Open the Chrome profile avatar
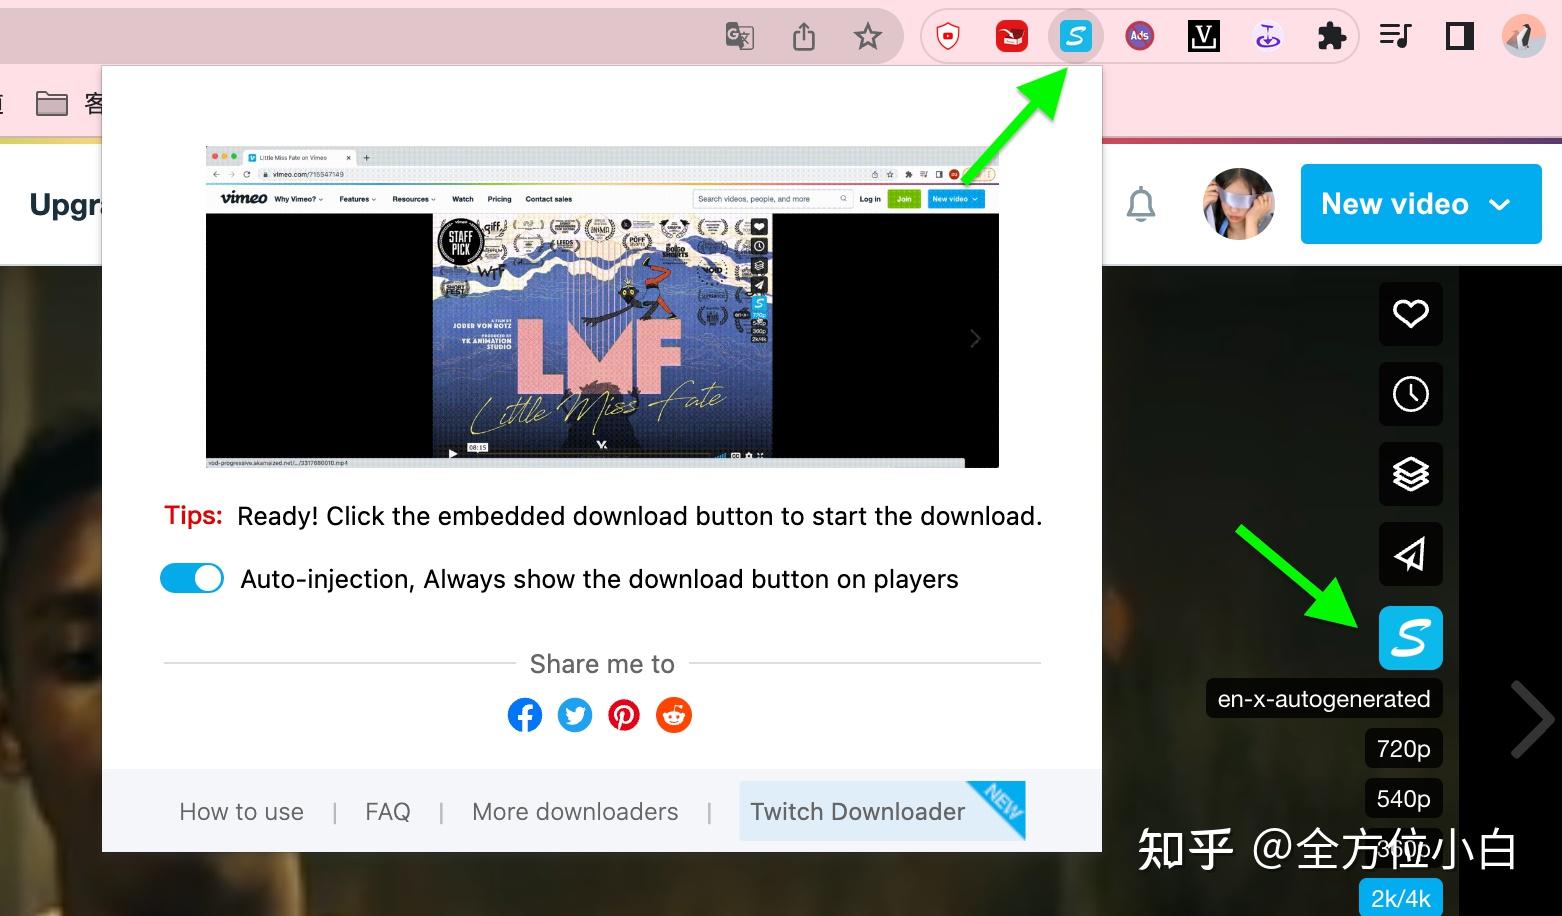This screenshot has width=1562, height=916. click(x=1524, y=38)
